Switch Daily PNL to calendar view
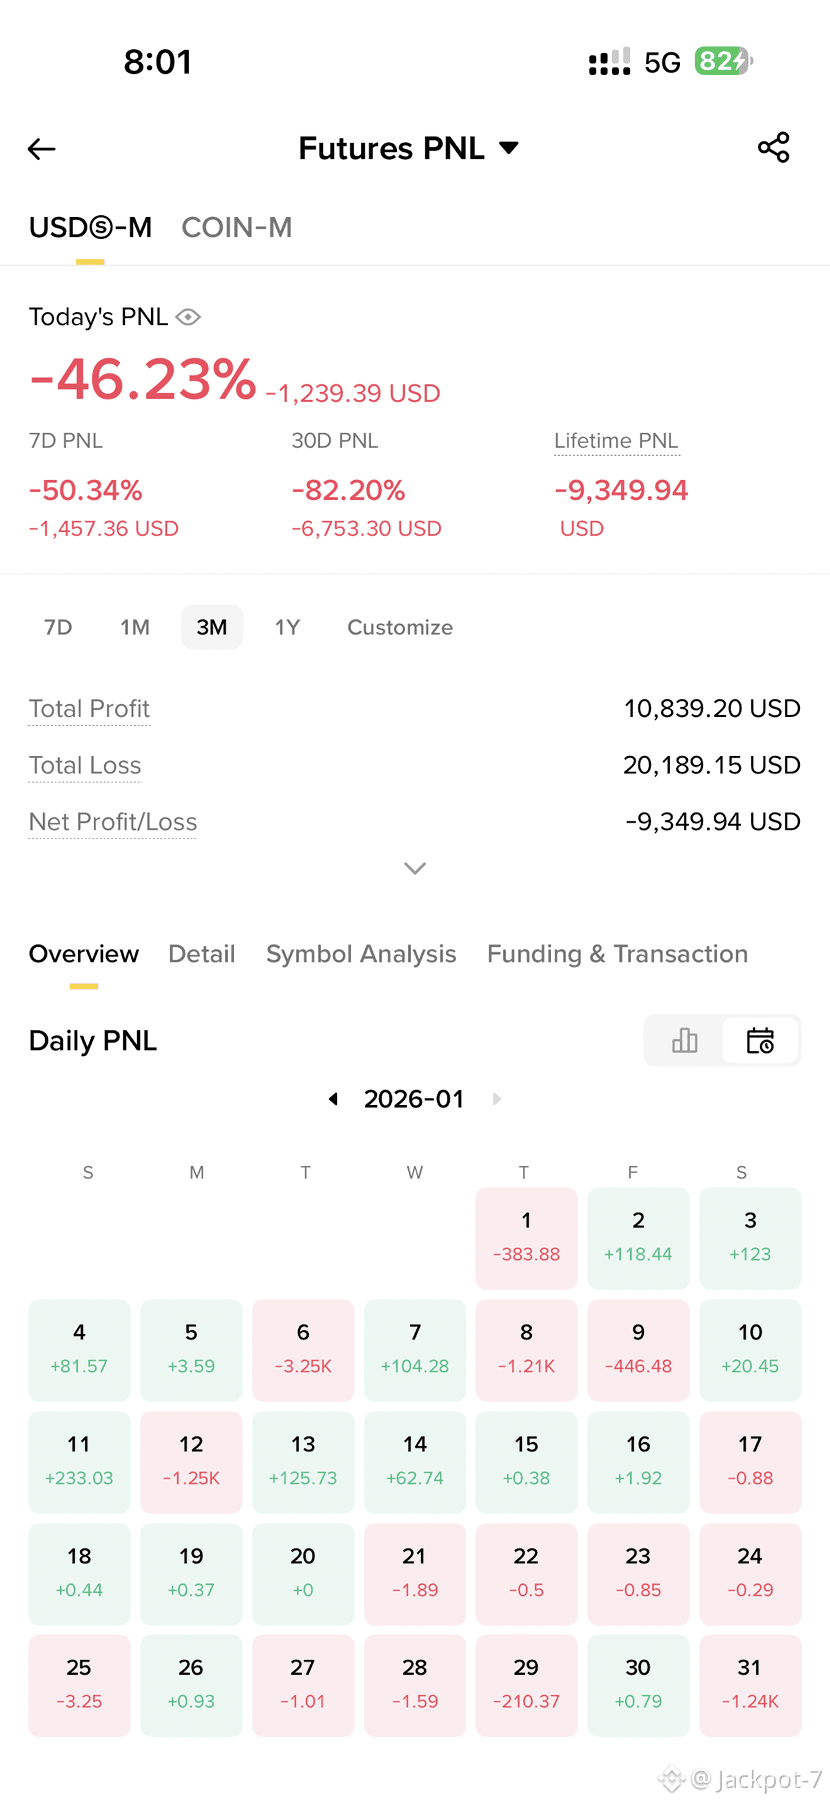This screenshot has height=1804, width=830. 760,1041
